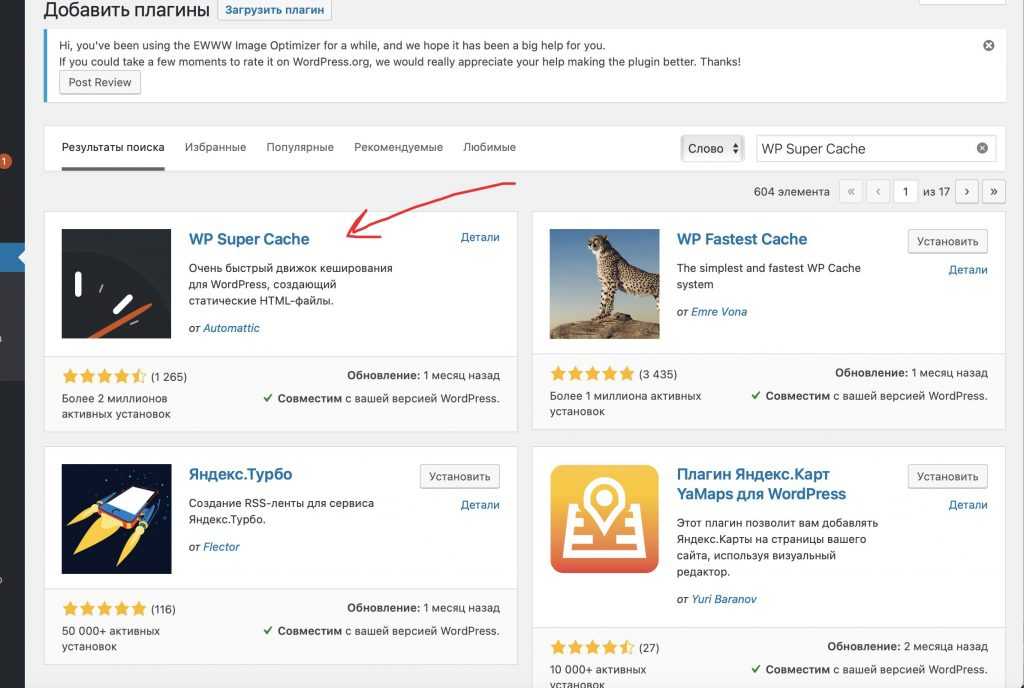Click the WP Fastest Cache cheetah image
The height and width of the screenshot is (688, 1024).
tap(604, 284)
